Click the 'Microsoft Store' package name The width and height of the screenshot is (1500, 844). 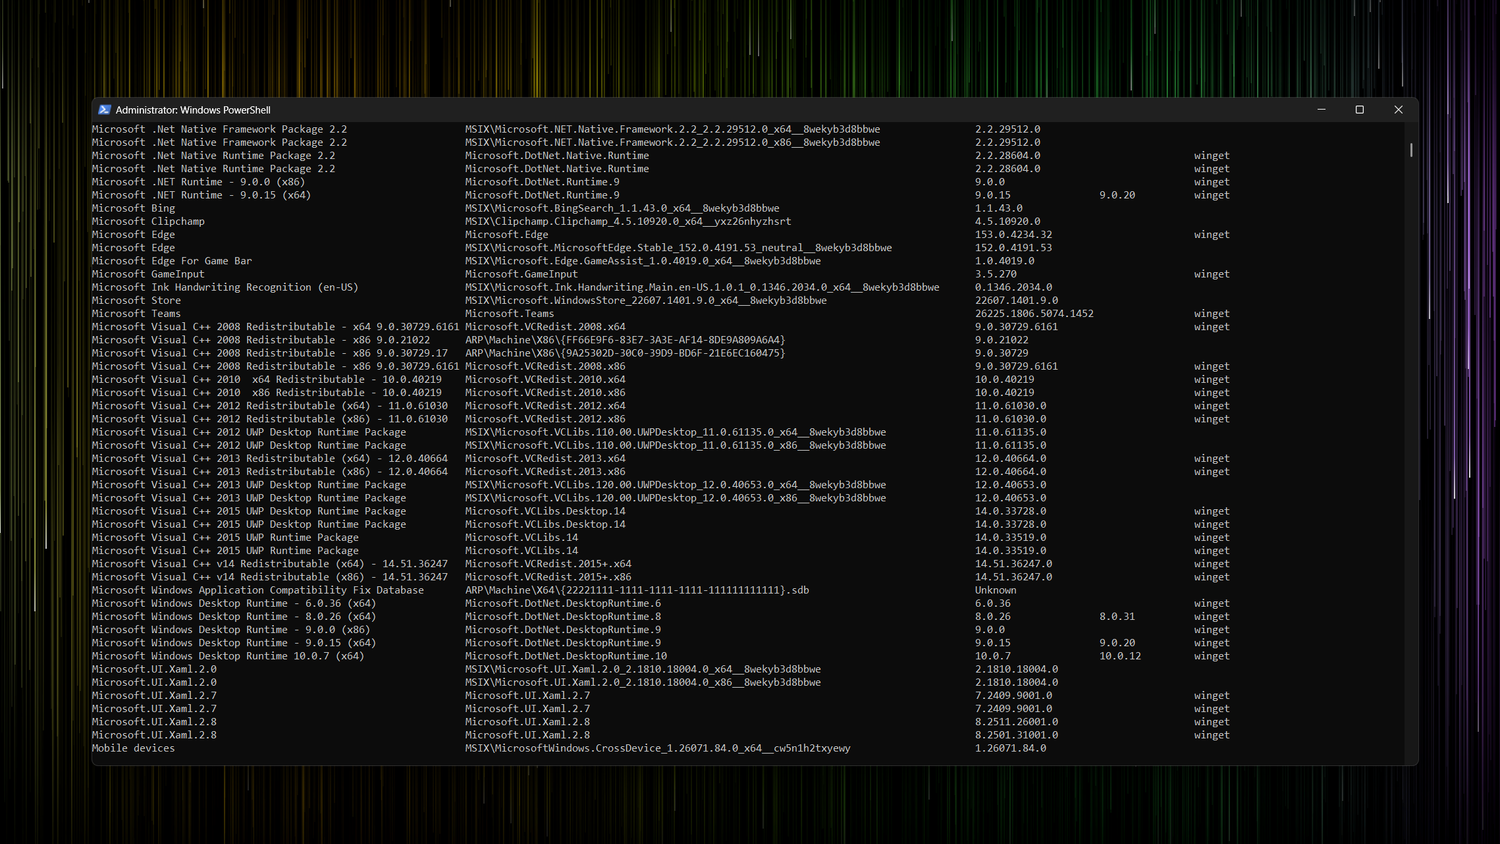point(136,300)
